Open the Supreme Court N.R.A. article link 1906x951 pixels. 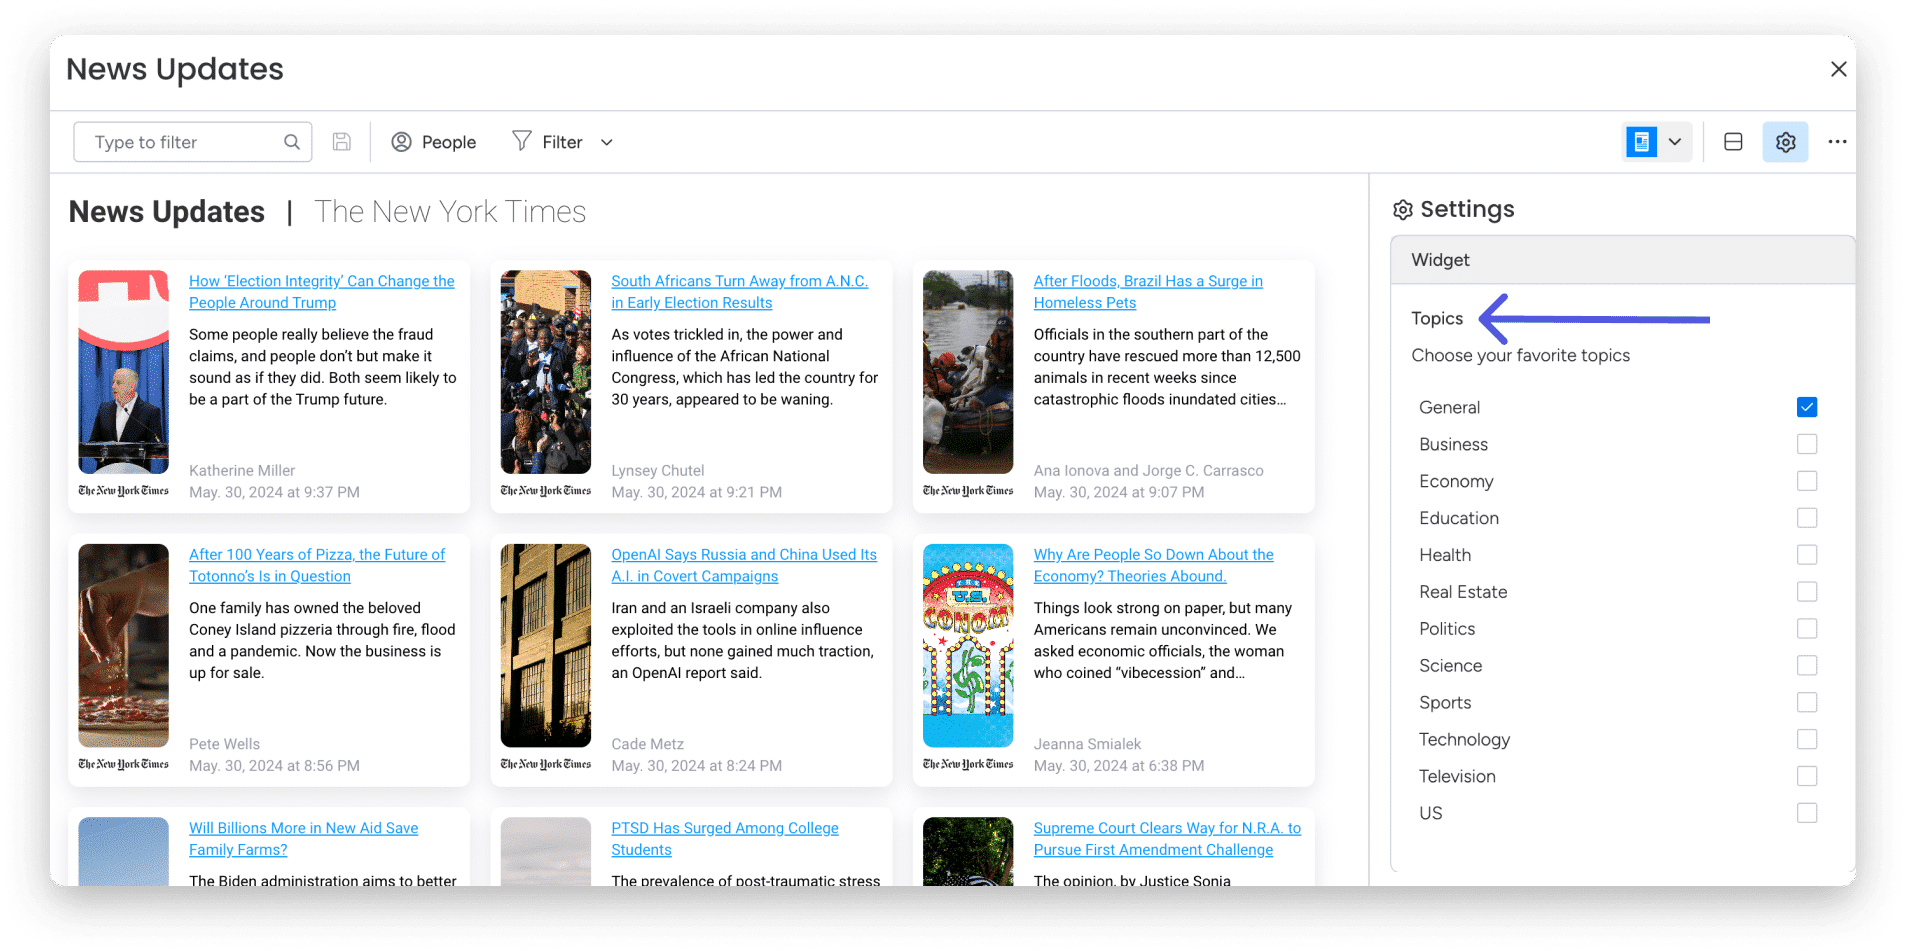point(1167,839)
